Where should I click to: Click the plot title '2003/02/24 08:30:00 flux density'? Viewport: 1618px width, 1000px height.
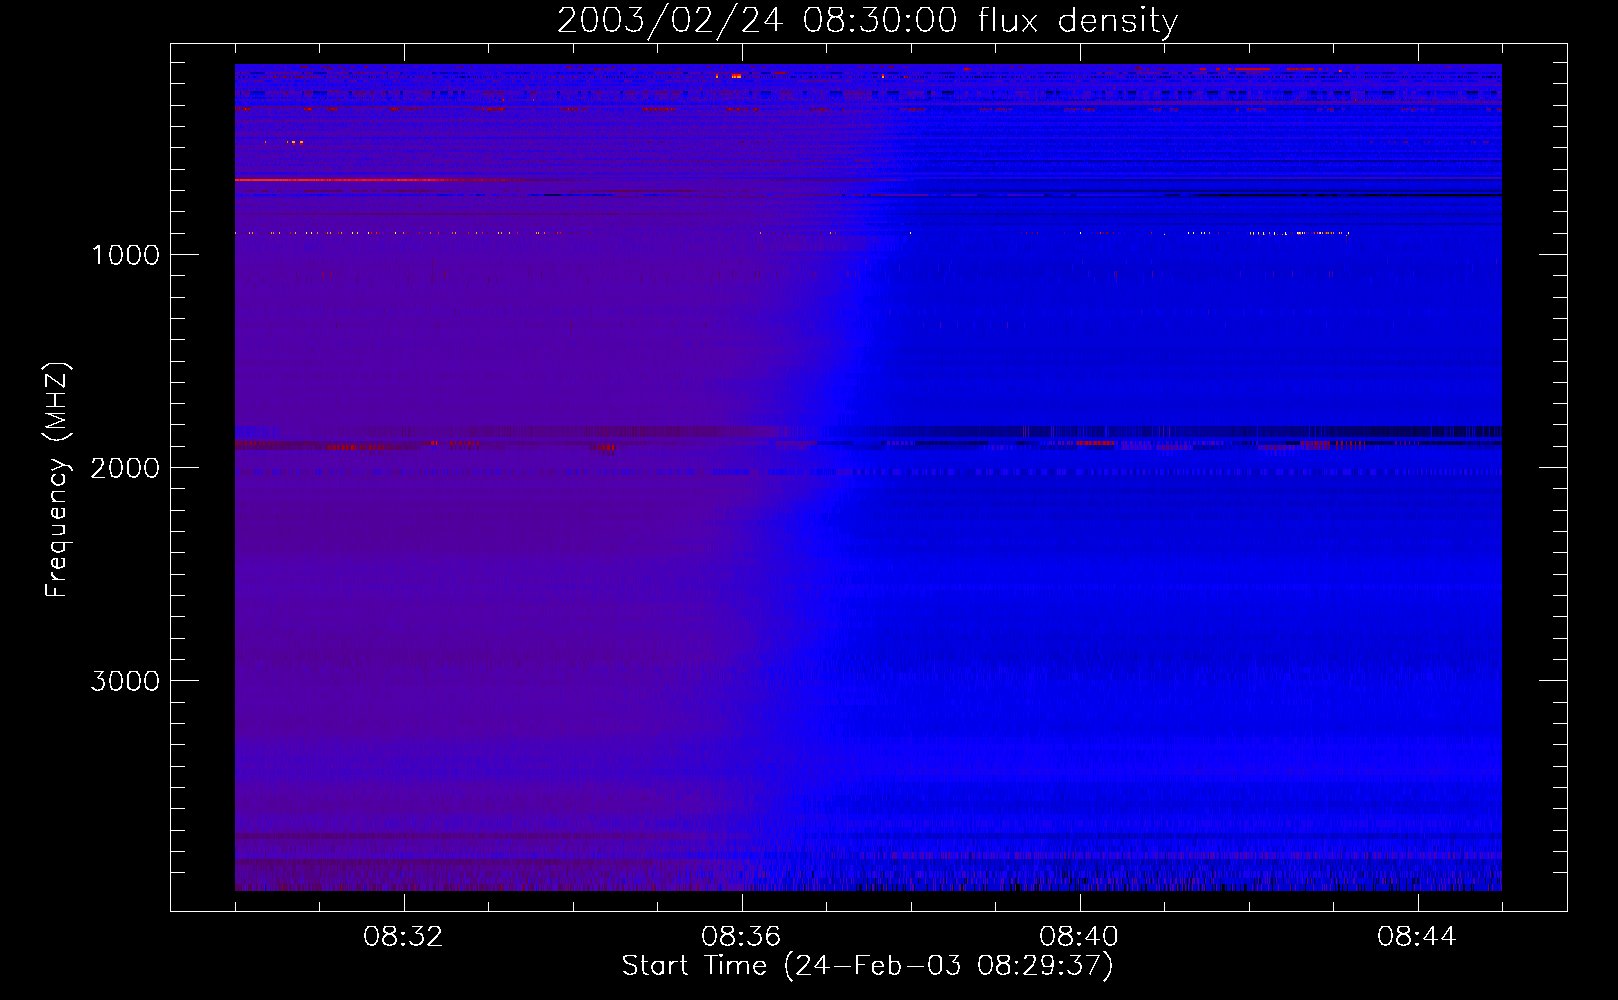point(867,21)
